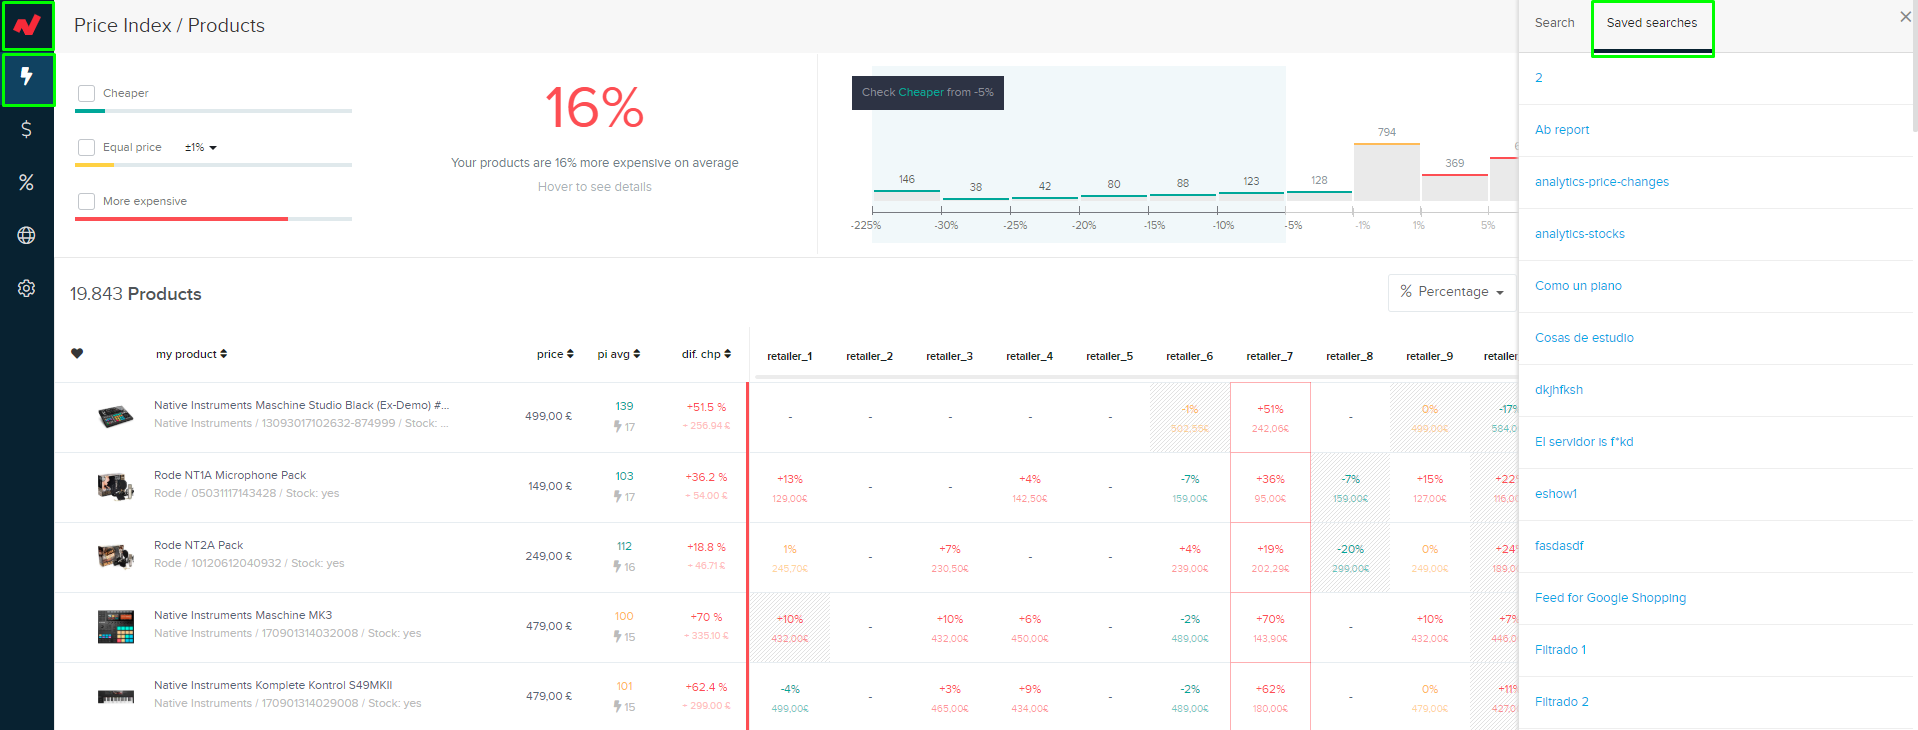Sort by pi avg column
This screenshot has height=730, width=1918.
click(619, 355)
